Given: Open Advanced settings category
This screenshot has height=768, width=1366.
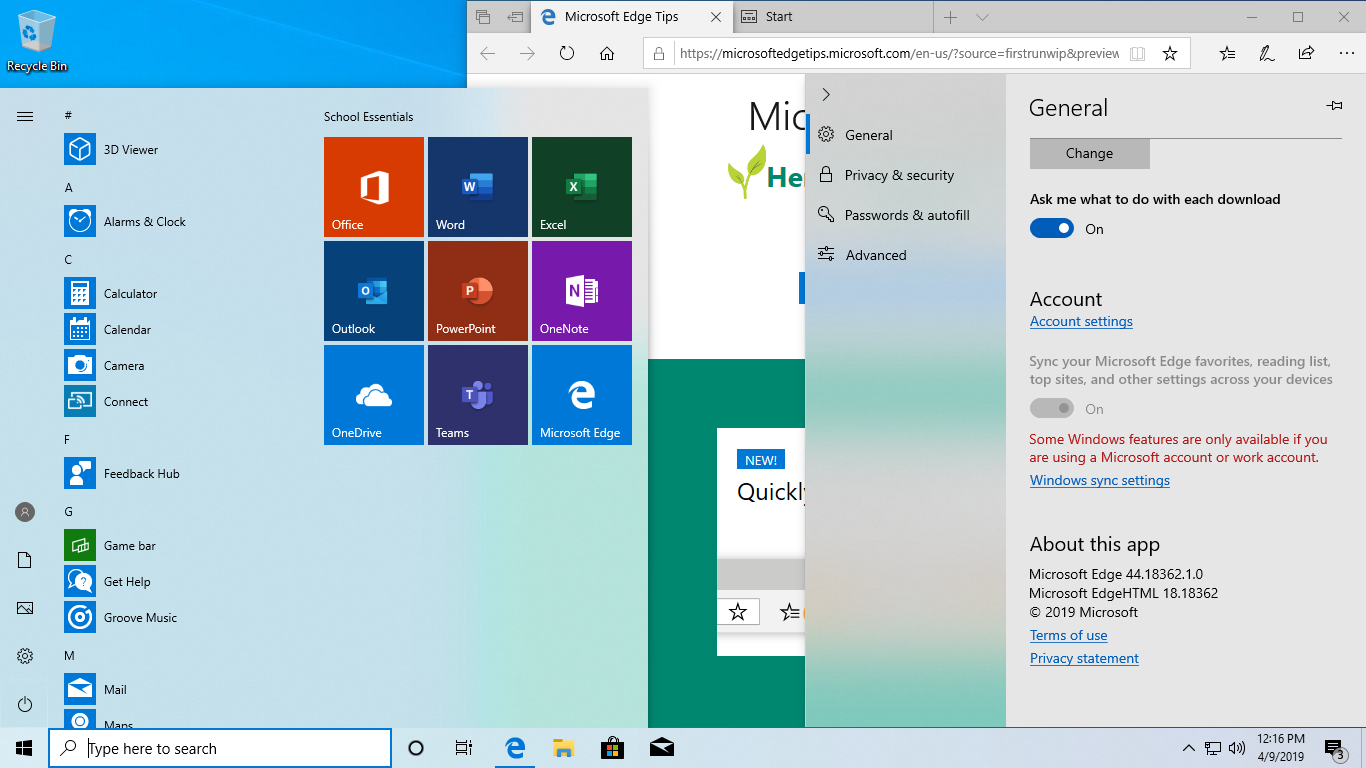Looking at the screenshot, I should click(x=905, y=255).
